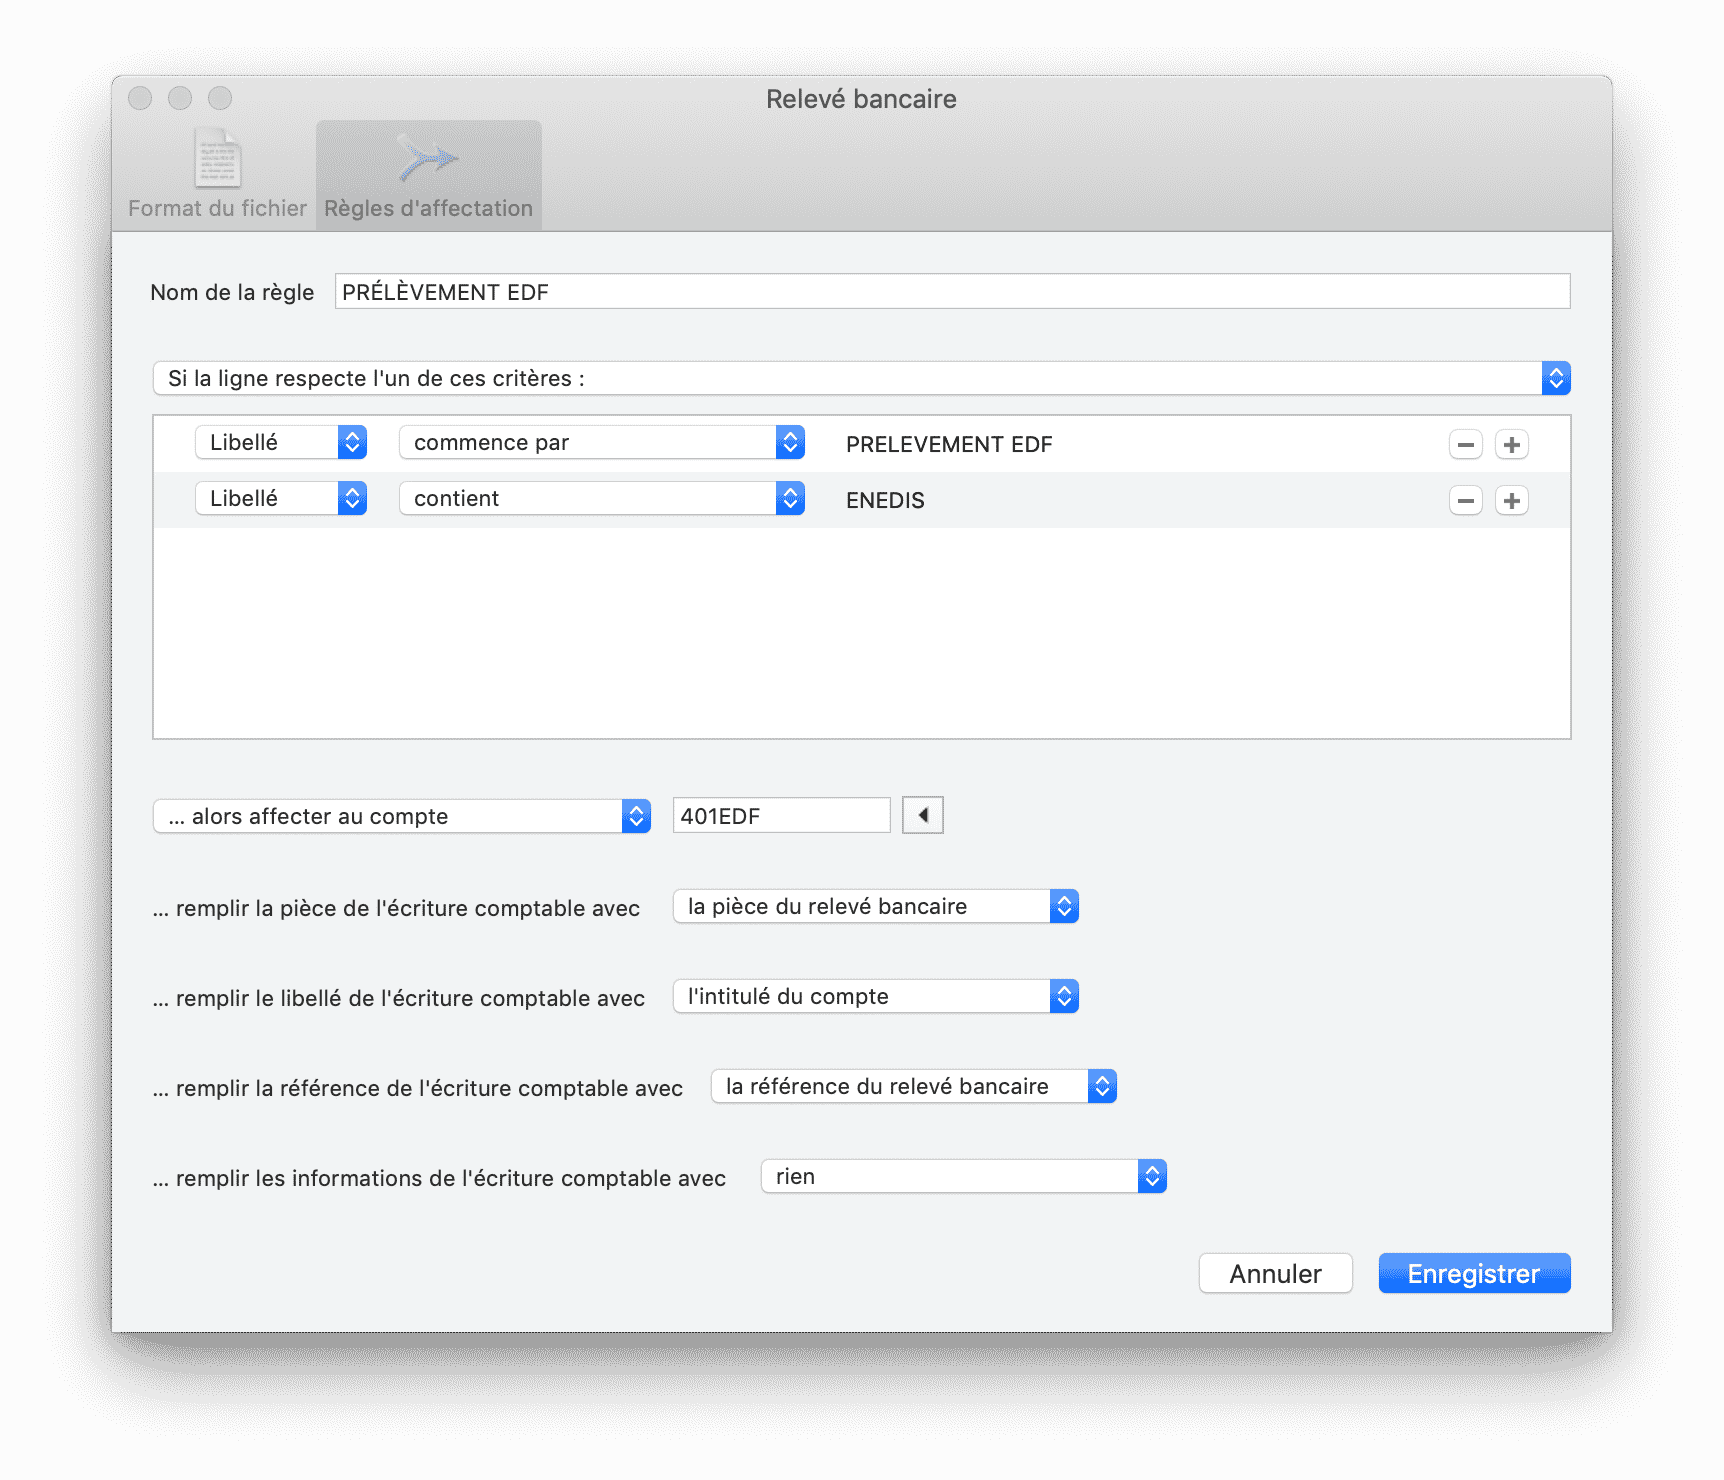Click the 'remplir la référence de l'écriture' label
The height and width of the screenshot is (1480, 1724).
418,1088
